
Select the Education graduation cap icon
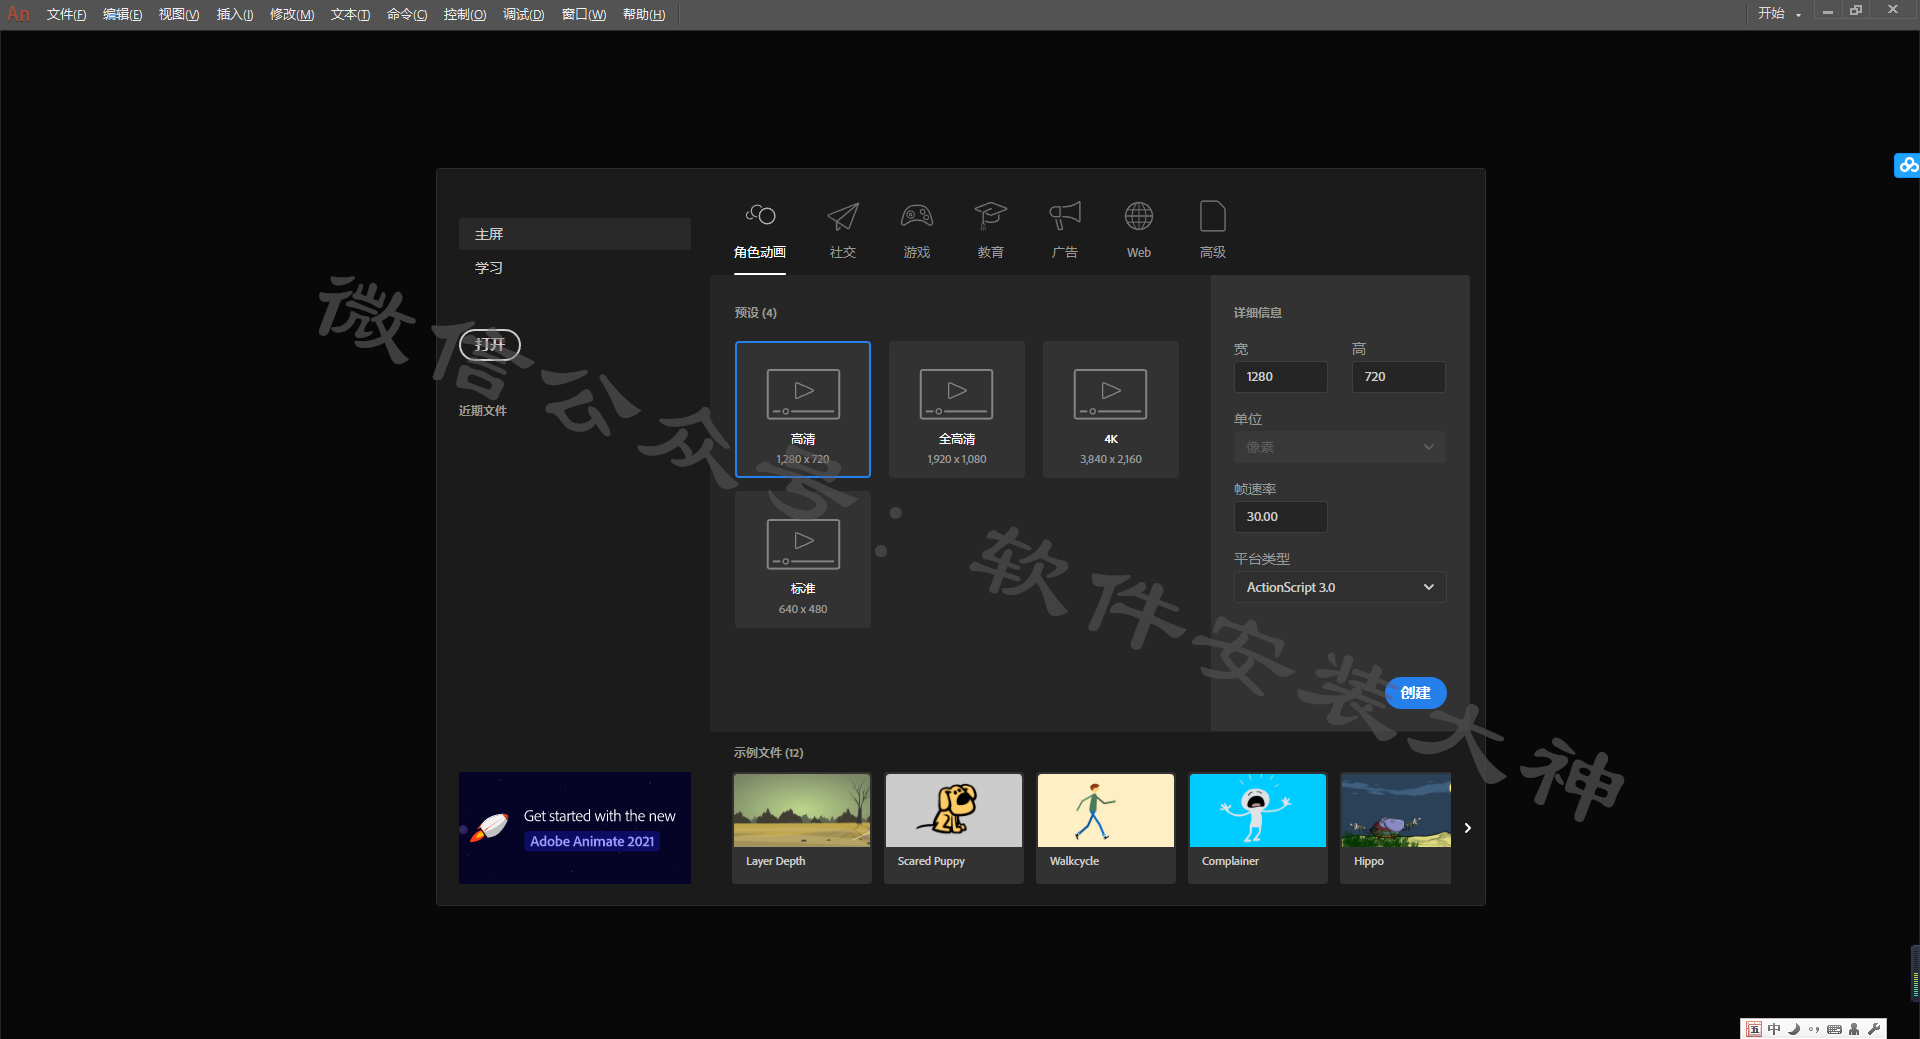[991, 216]
